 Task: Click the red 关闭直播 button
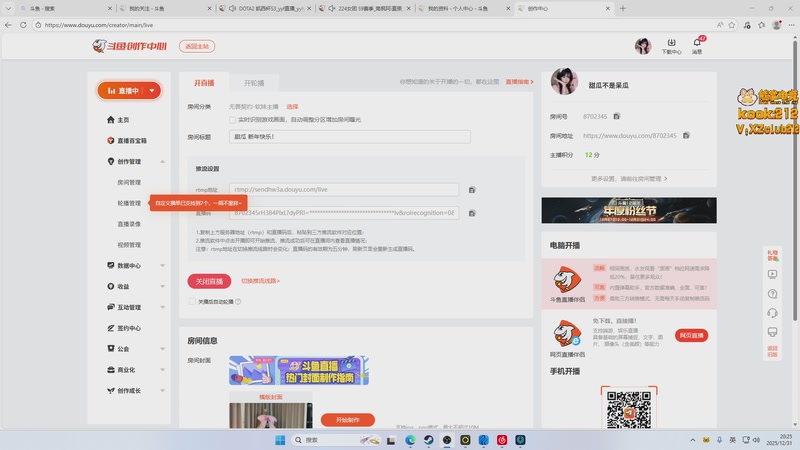[x=209, y=281]
